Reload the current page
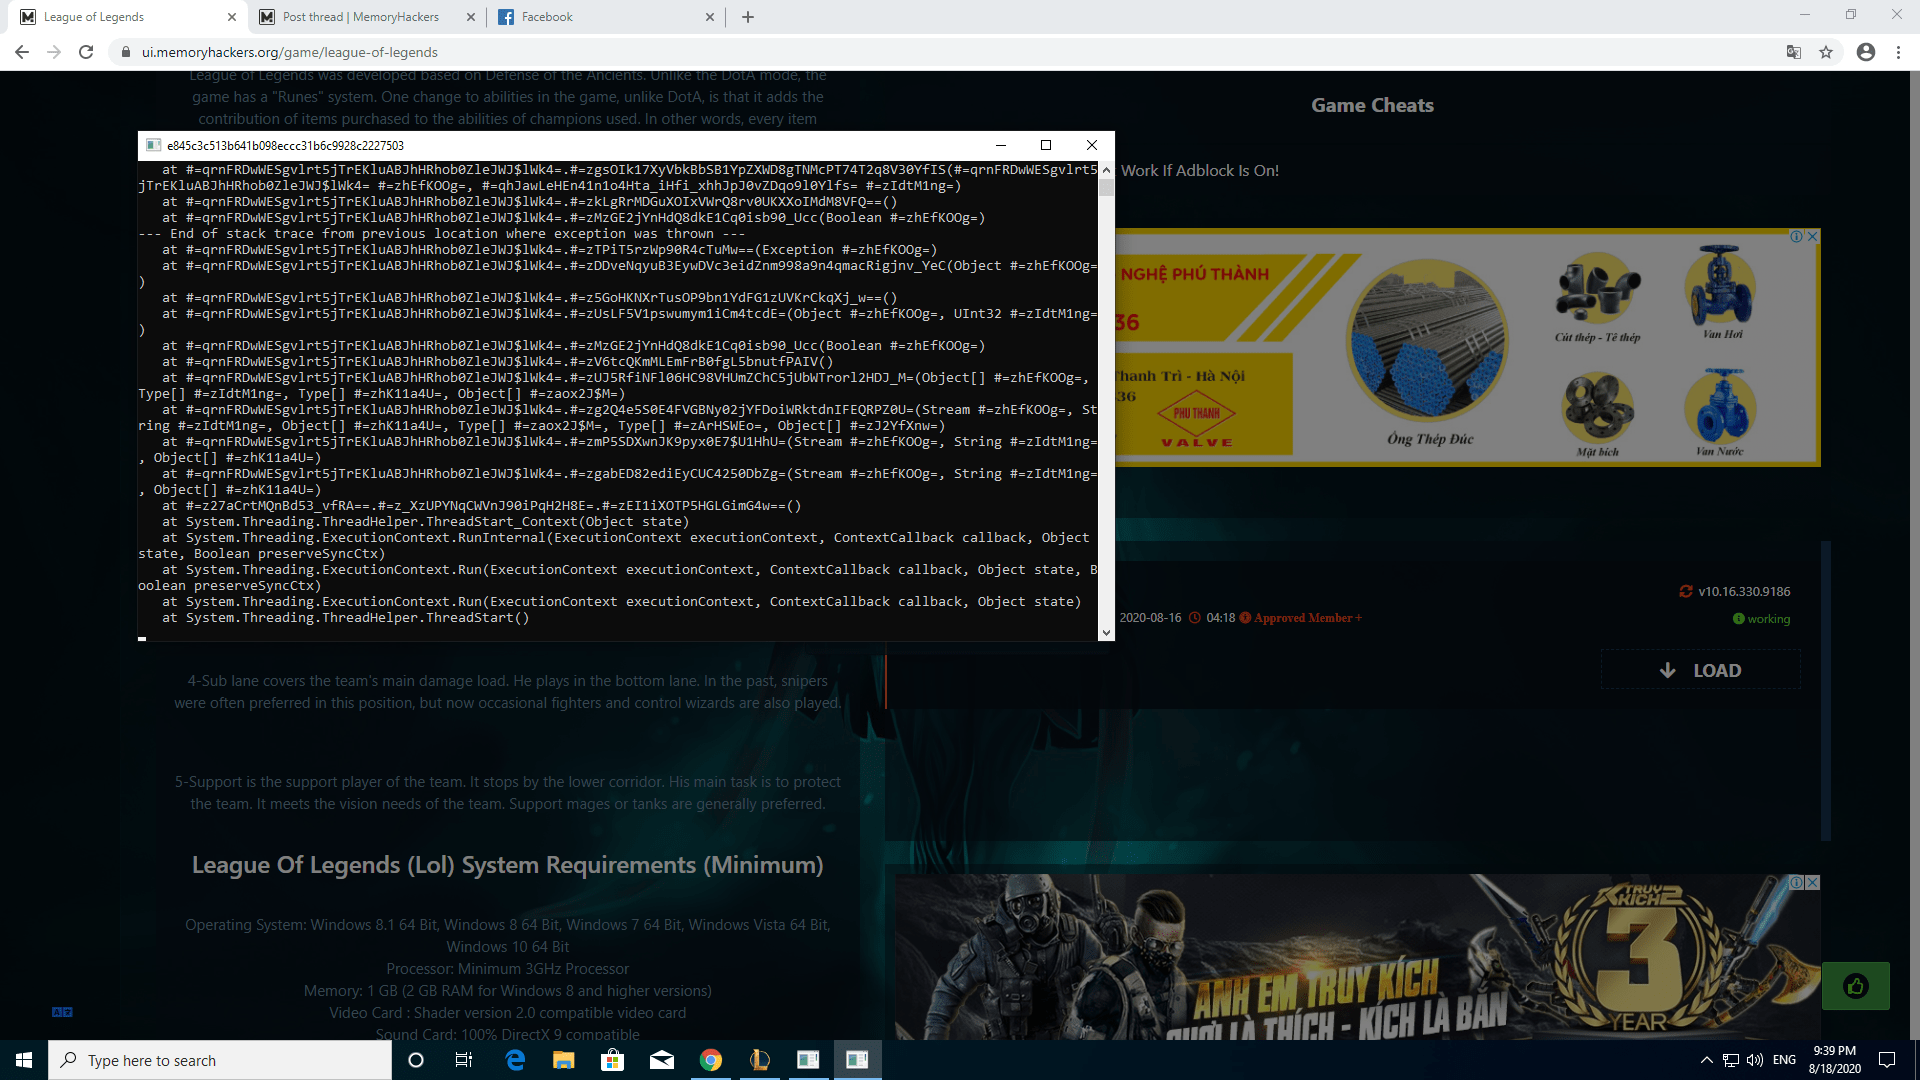 [x=86, y=52]
